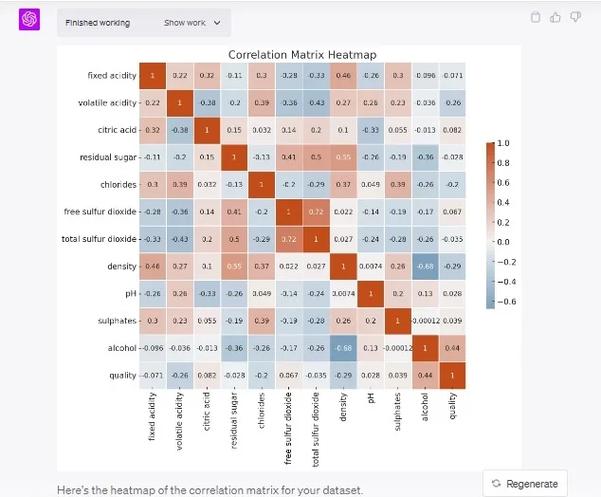The width and height of the screenshot is (601, 497).
Task: Click the free sulfur dioxide row label
Action: click(x=100, y=212)
